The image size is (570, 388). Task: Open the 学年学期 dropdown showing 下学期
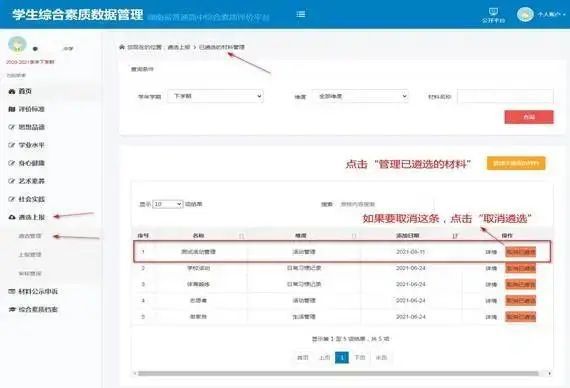pos(215,96)
